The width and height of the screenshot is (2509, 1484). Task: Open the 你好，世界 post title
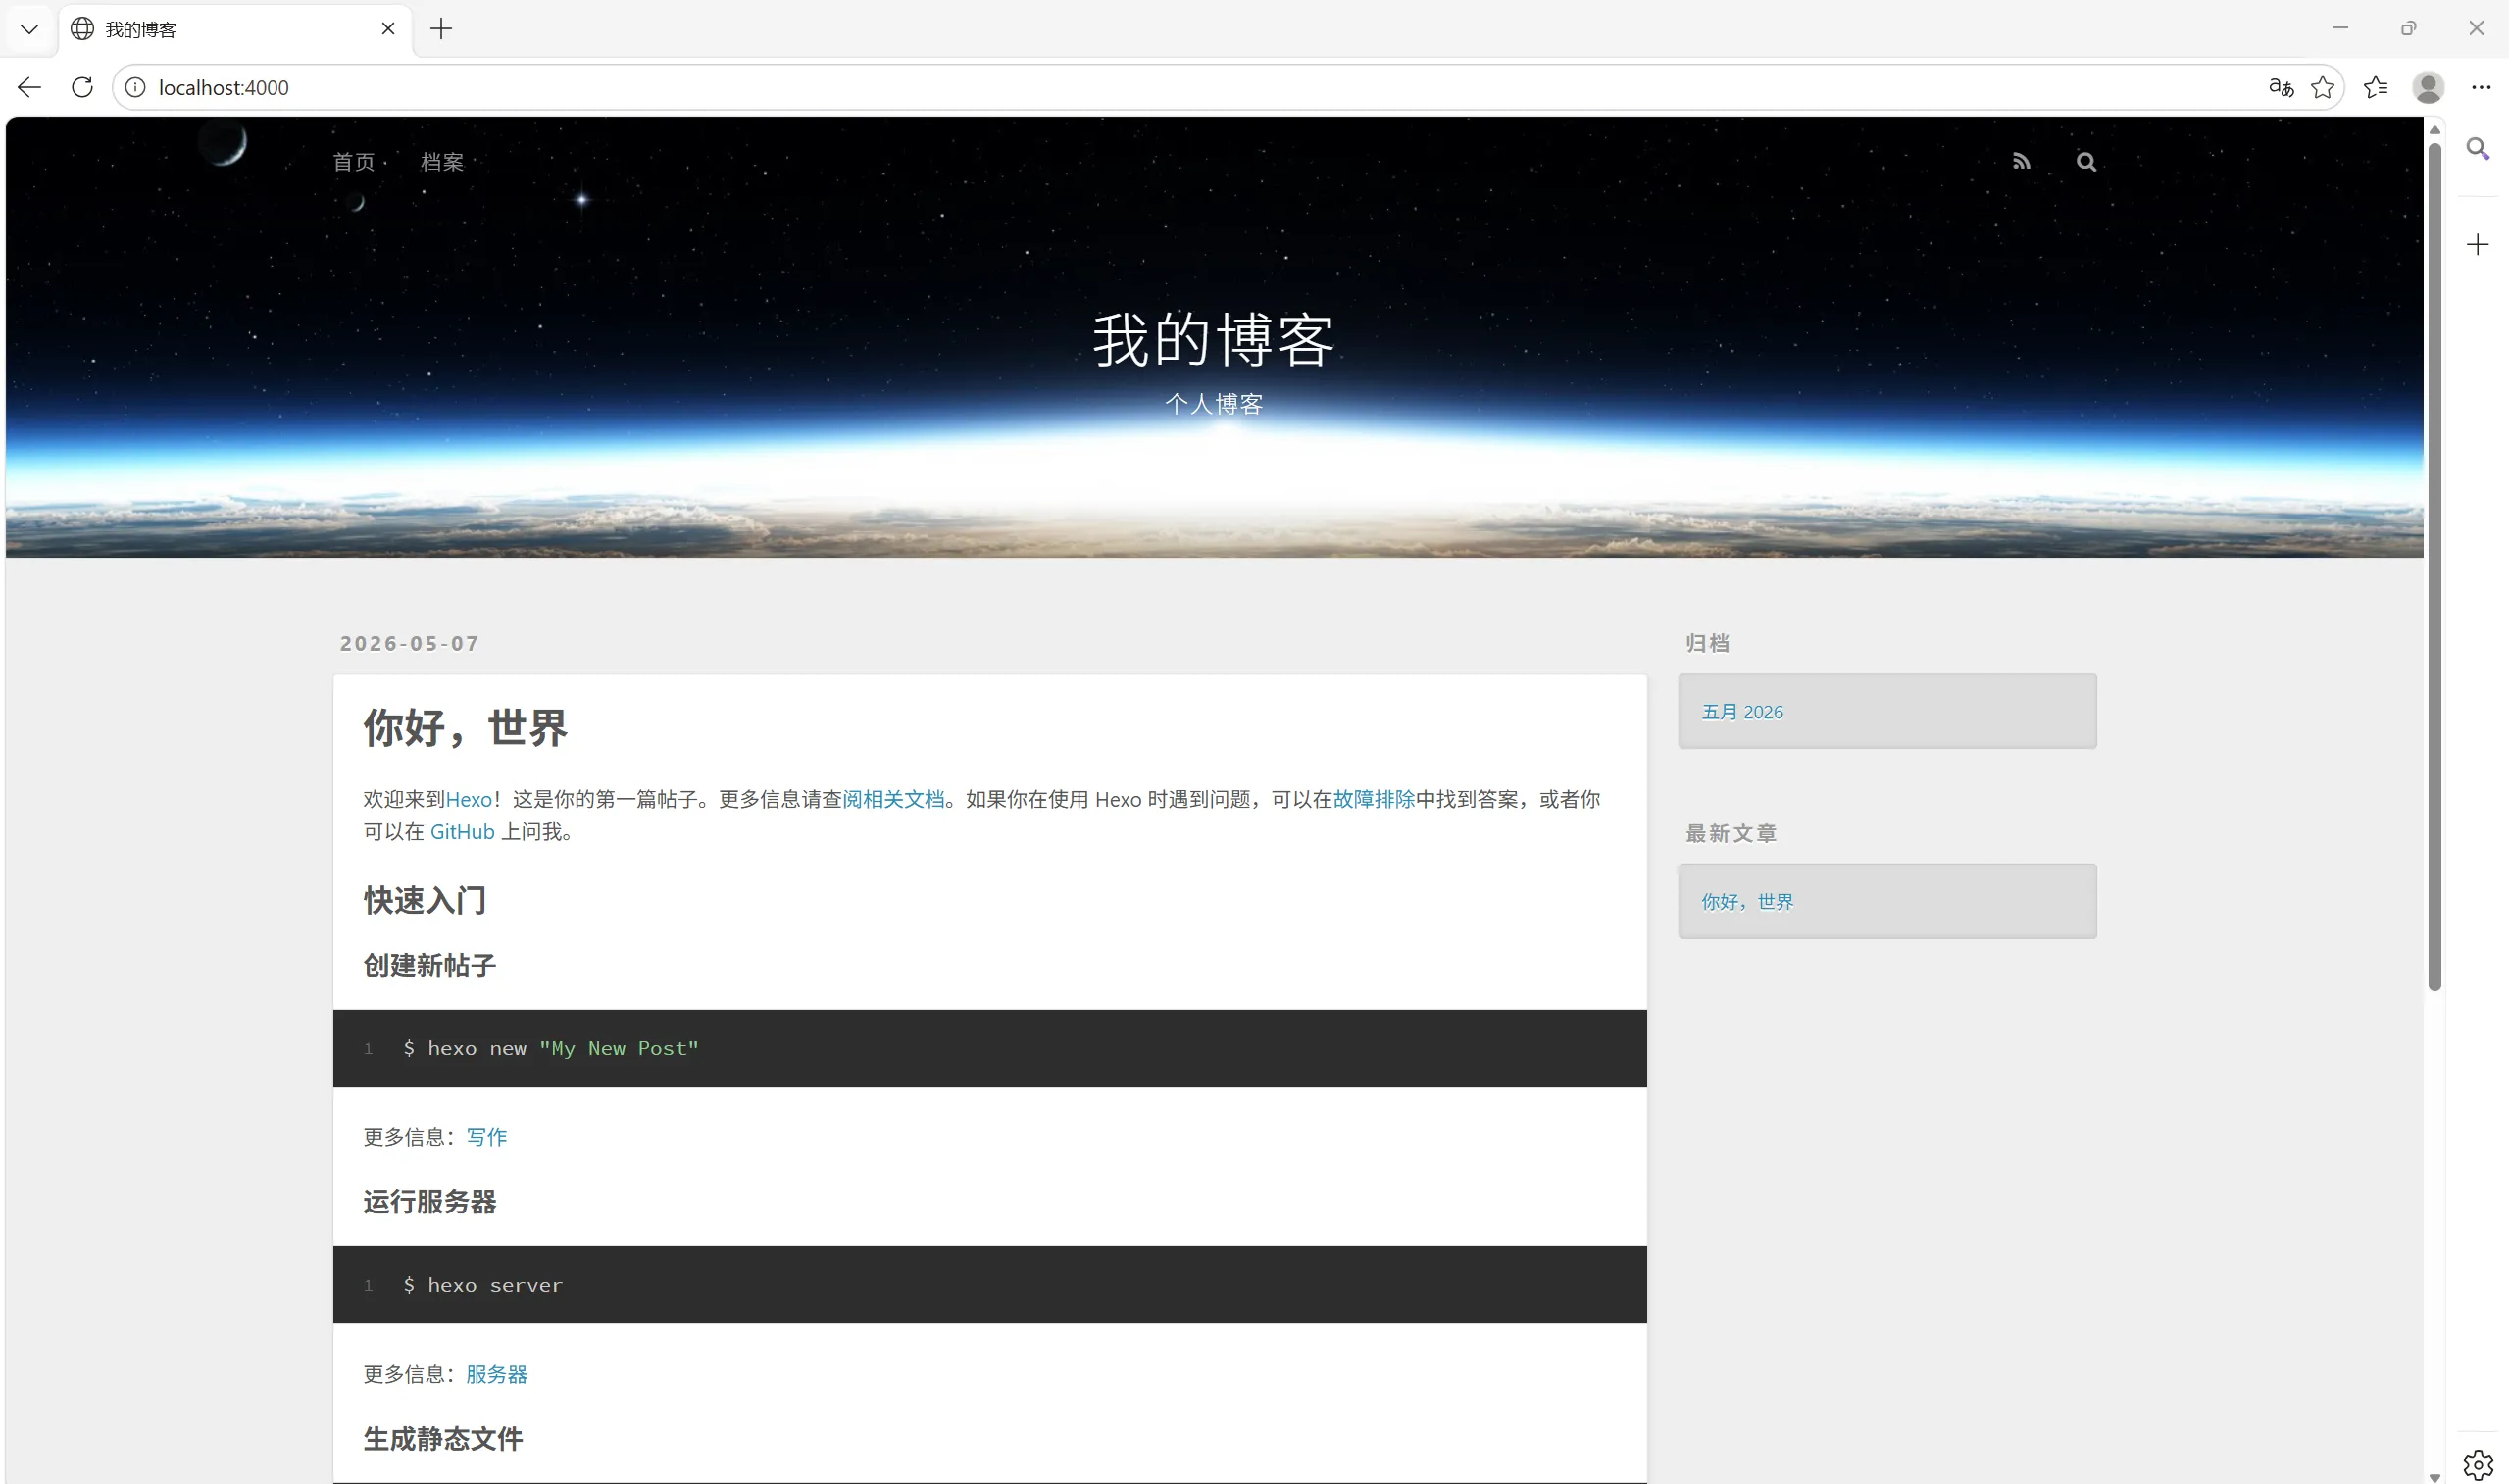click(x=465, y=727)
